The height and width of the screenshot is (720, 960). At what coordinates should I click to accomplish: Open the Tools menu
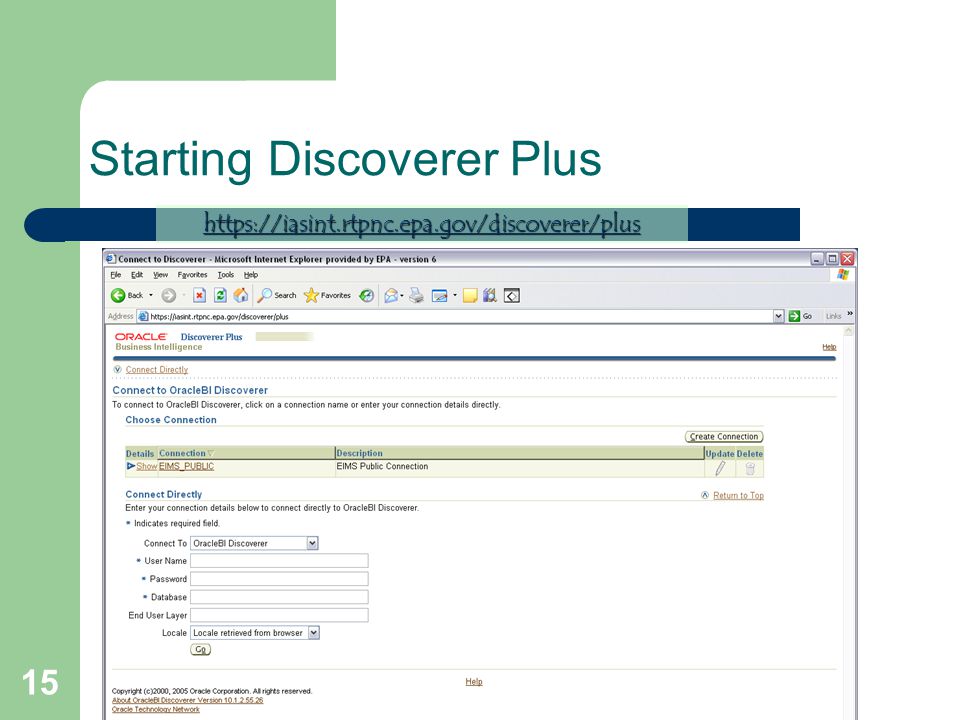pyautogui.click(x=226, y=275)
